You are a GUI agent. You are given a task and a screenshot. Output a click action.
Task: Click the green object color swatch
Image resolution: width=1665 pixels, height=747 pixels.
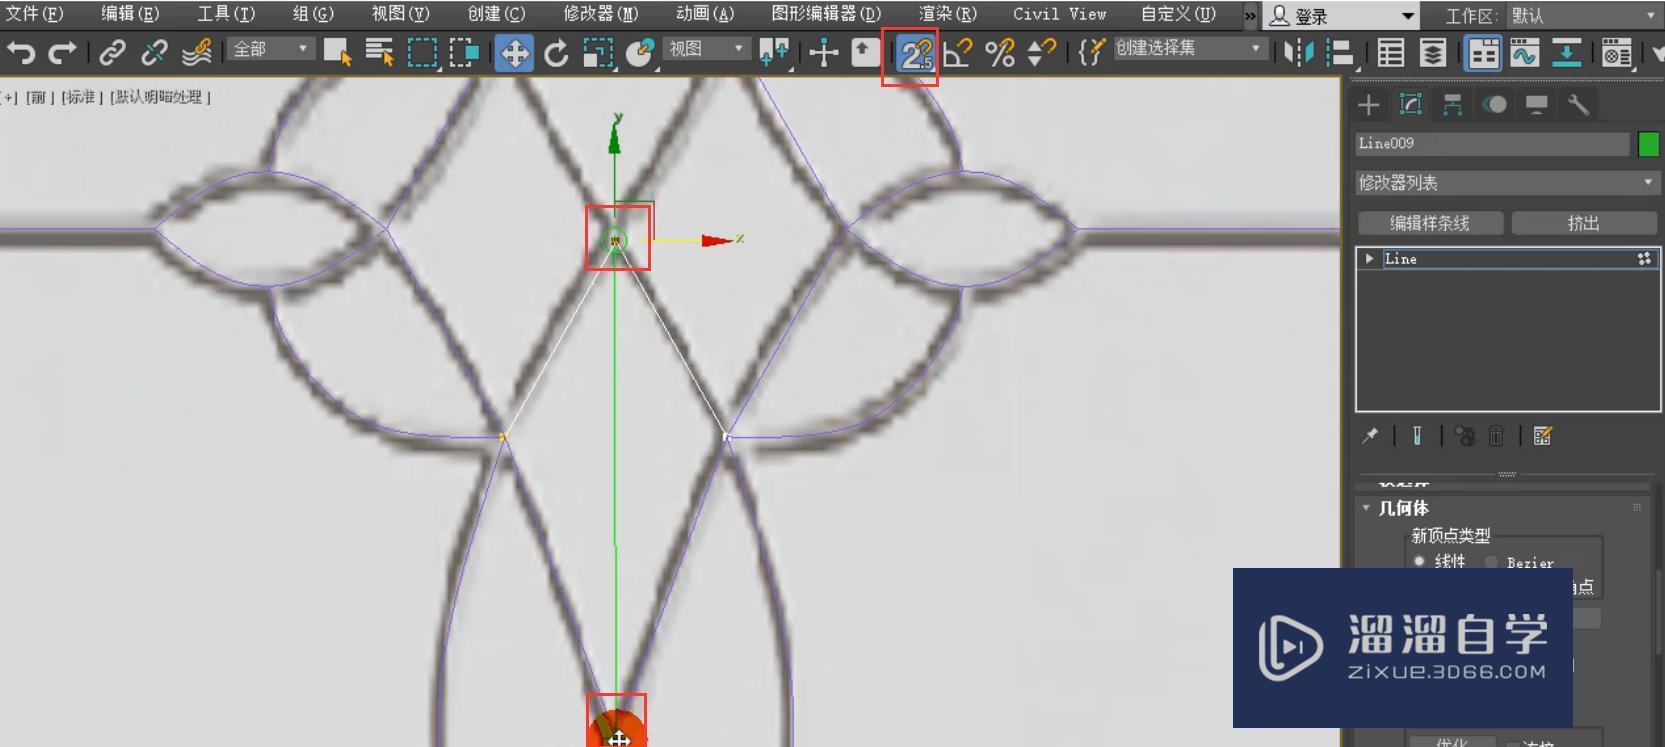(x=1648, y=144)
